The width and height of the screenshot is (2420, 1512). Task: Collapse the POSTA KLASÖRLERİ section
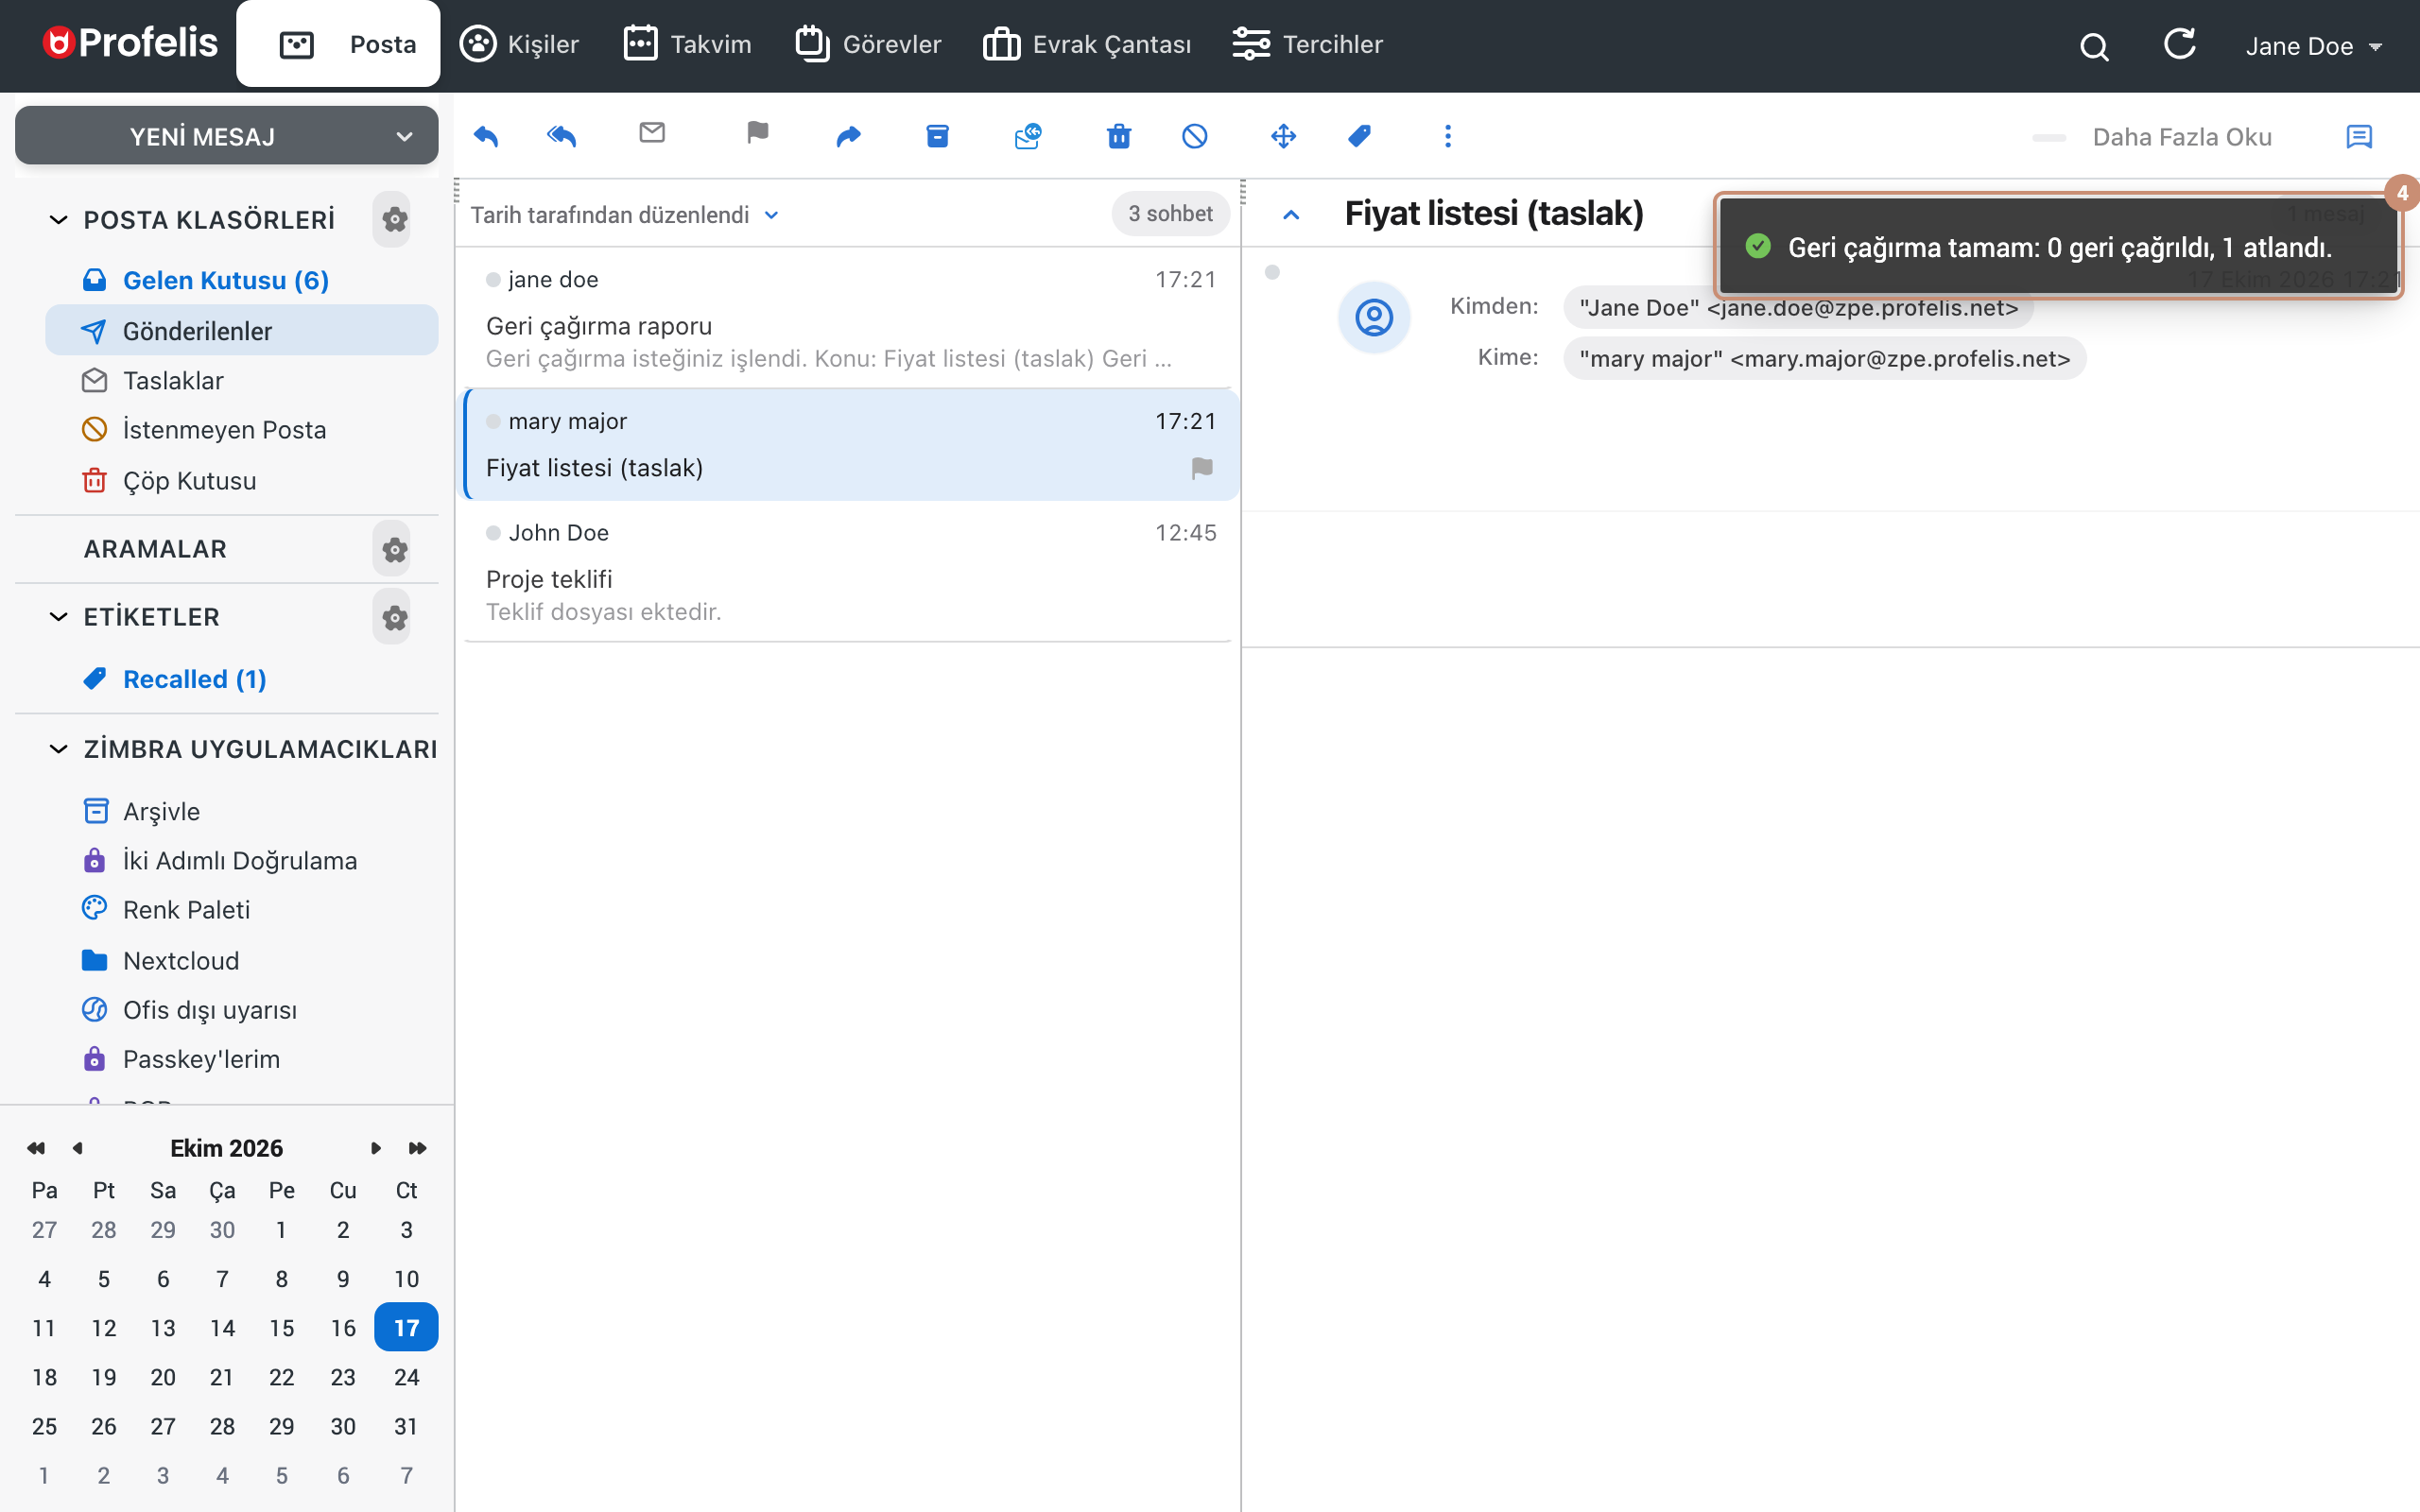[59, 220]
